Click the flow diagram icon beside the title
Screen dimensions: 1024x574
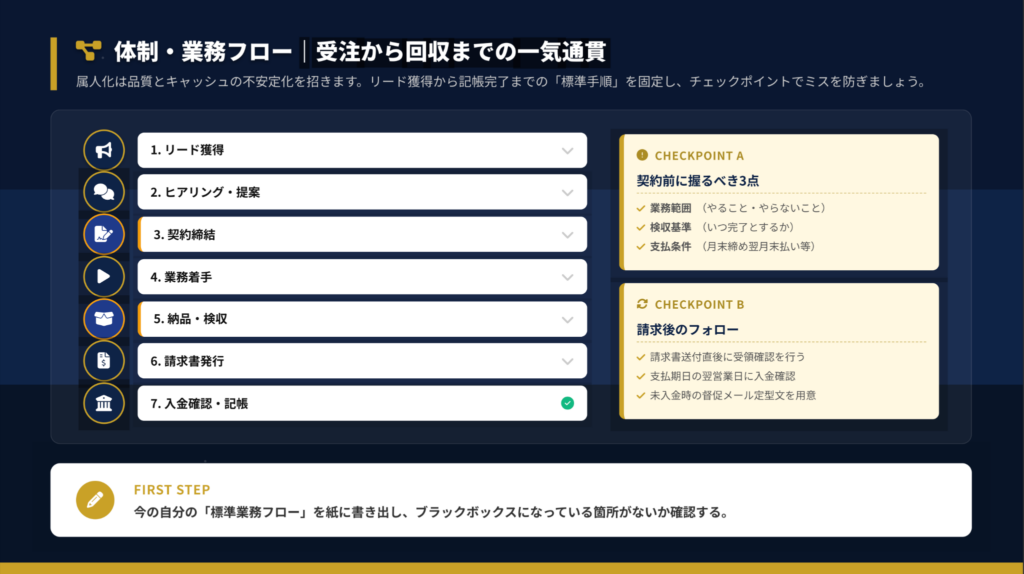pos(88,50)
